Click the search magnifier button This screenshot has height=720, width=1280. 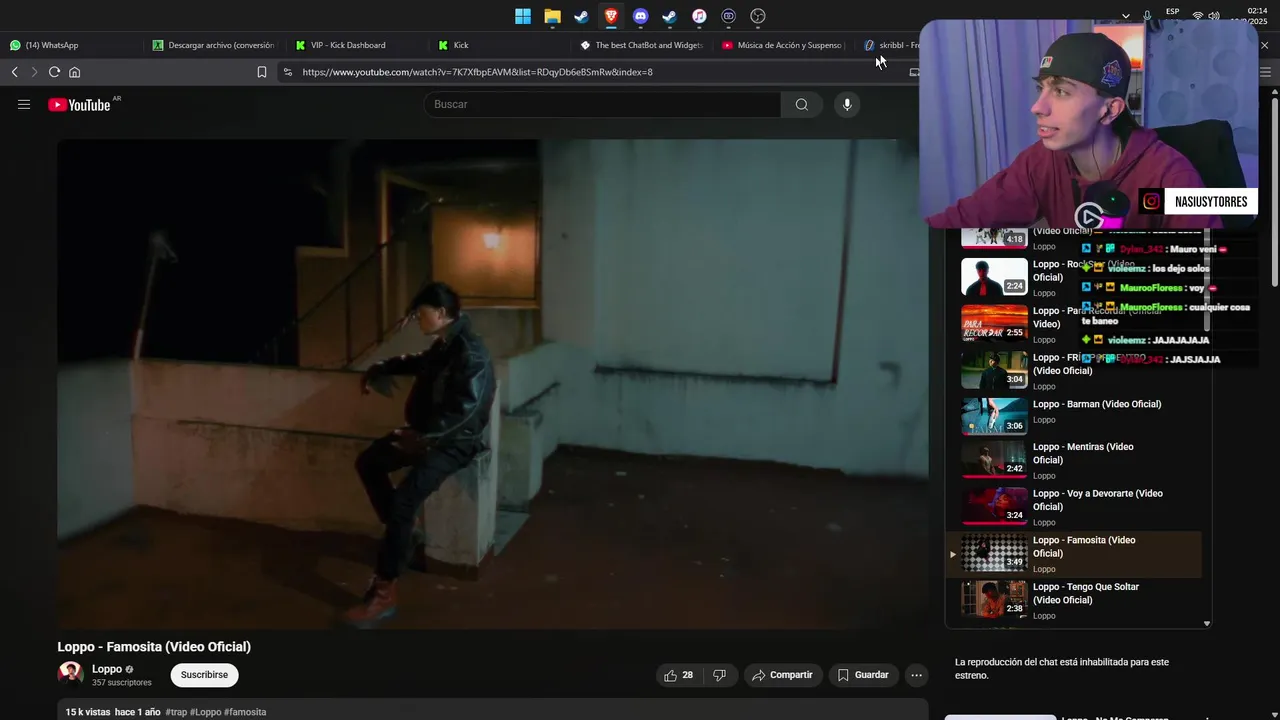point(802,104)
